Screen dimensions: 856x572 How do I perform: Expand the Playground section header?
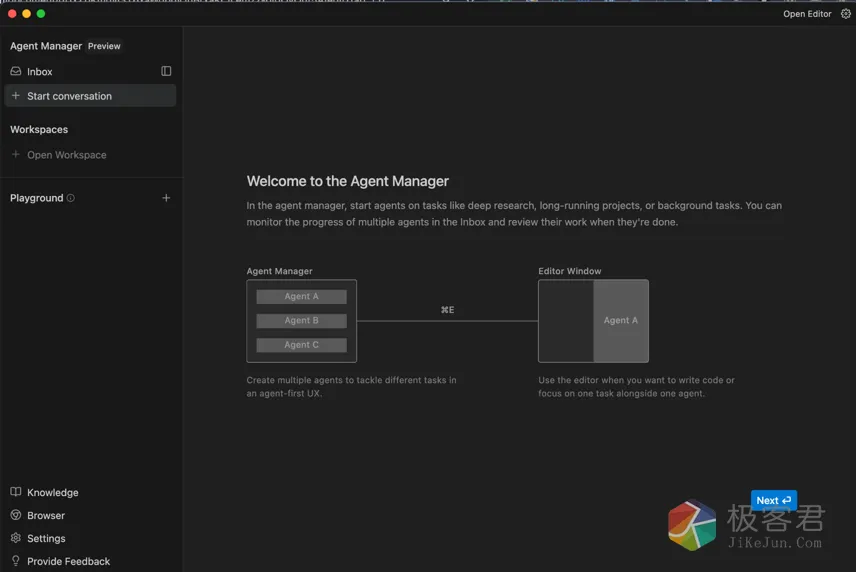tap(37, 198)
